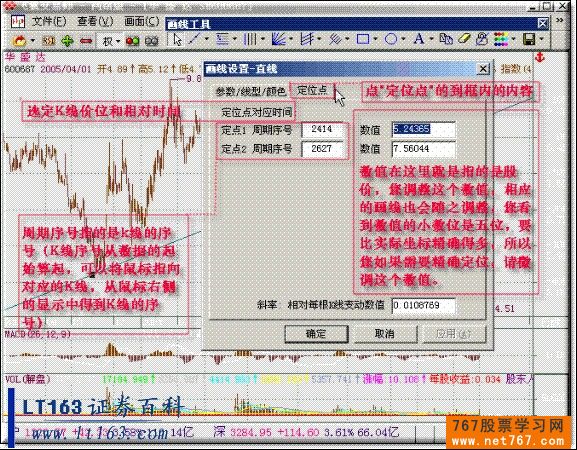Viewport: 577px width, 450px height.
Task: Expand dropdown arrow next to save disk icon
Action: (542, 39)
